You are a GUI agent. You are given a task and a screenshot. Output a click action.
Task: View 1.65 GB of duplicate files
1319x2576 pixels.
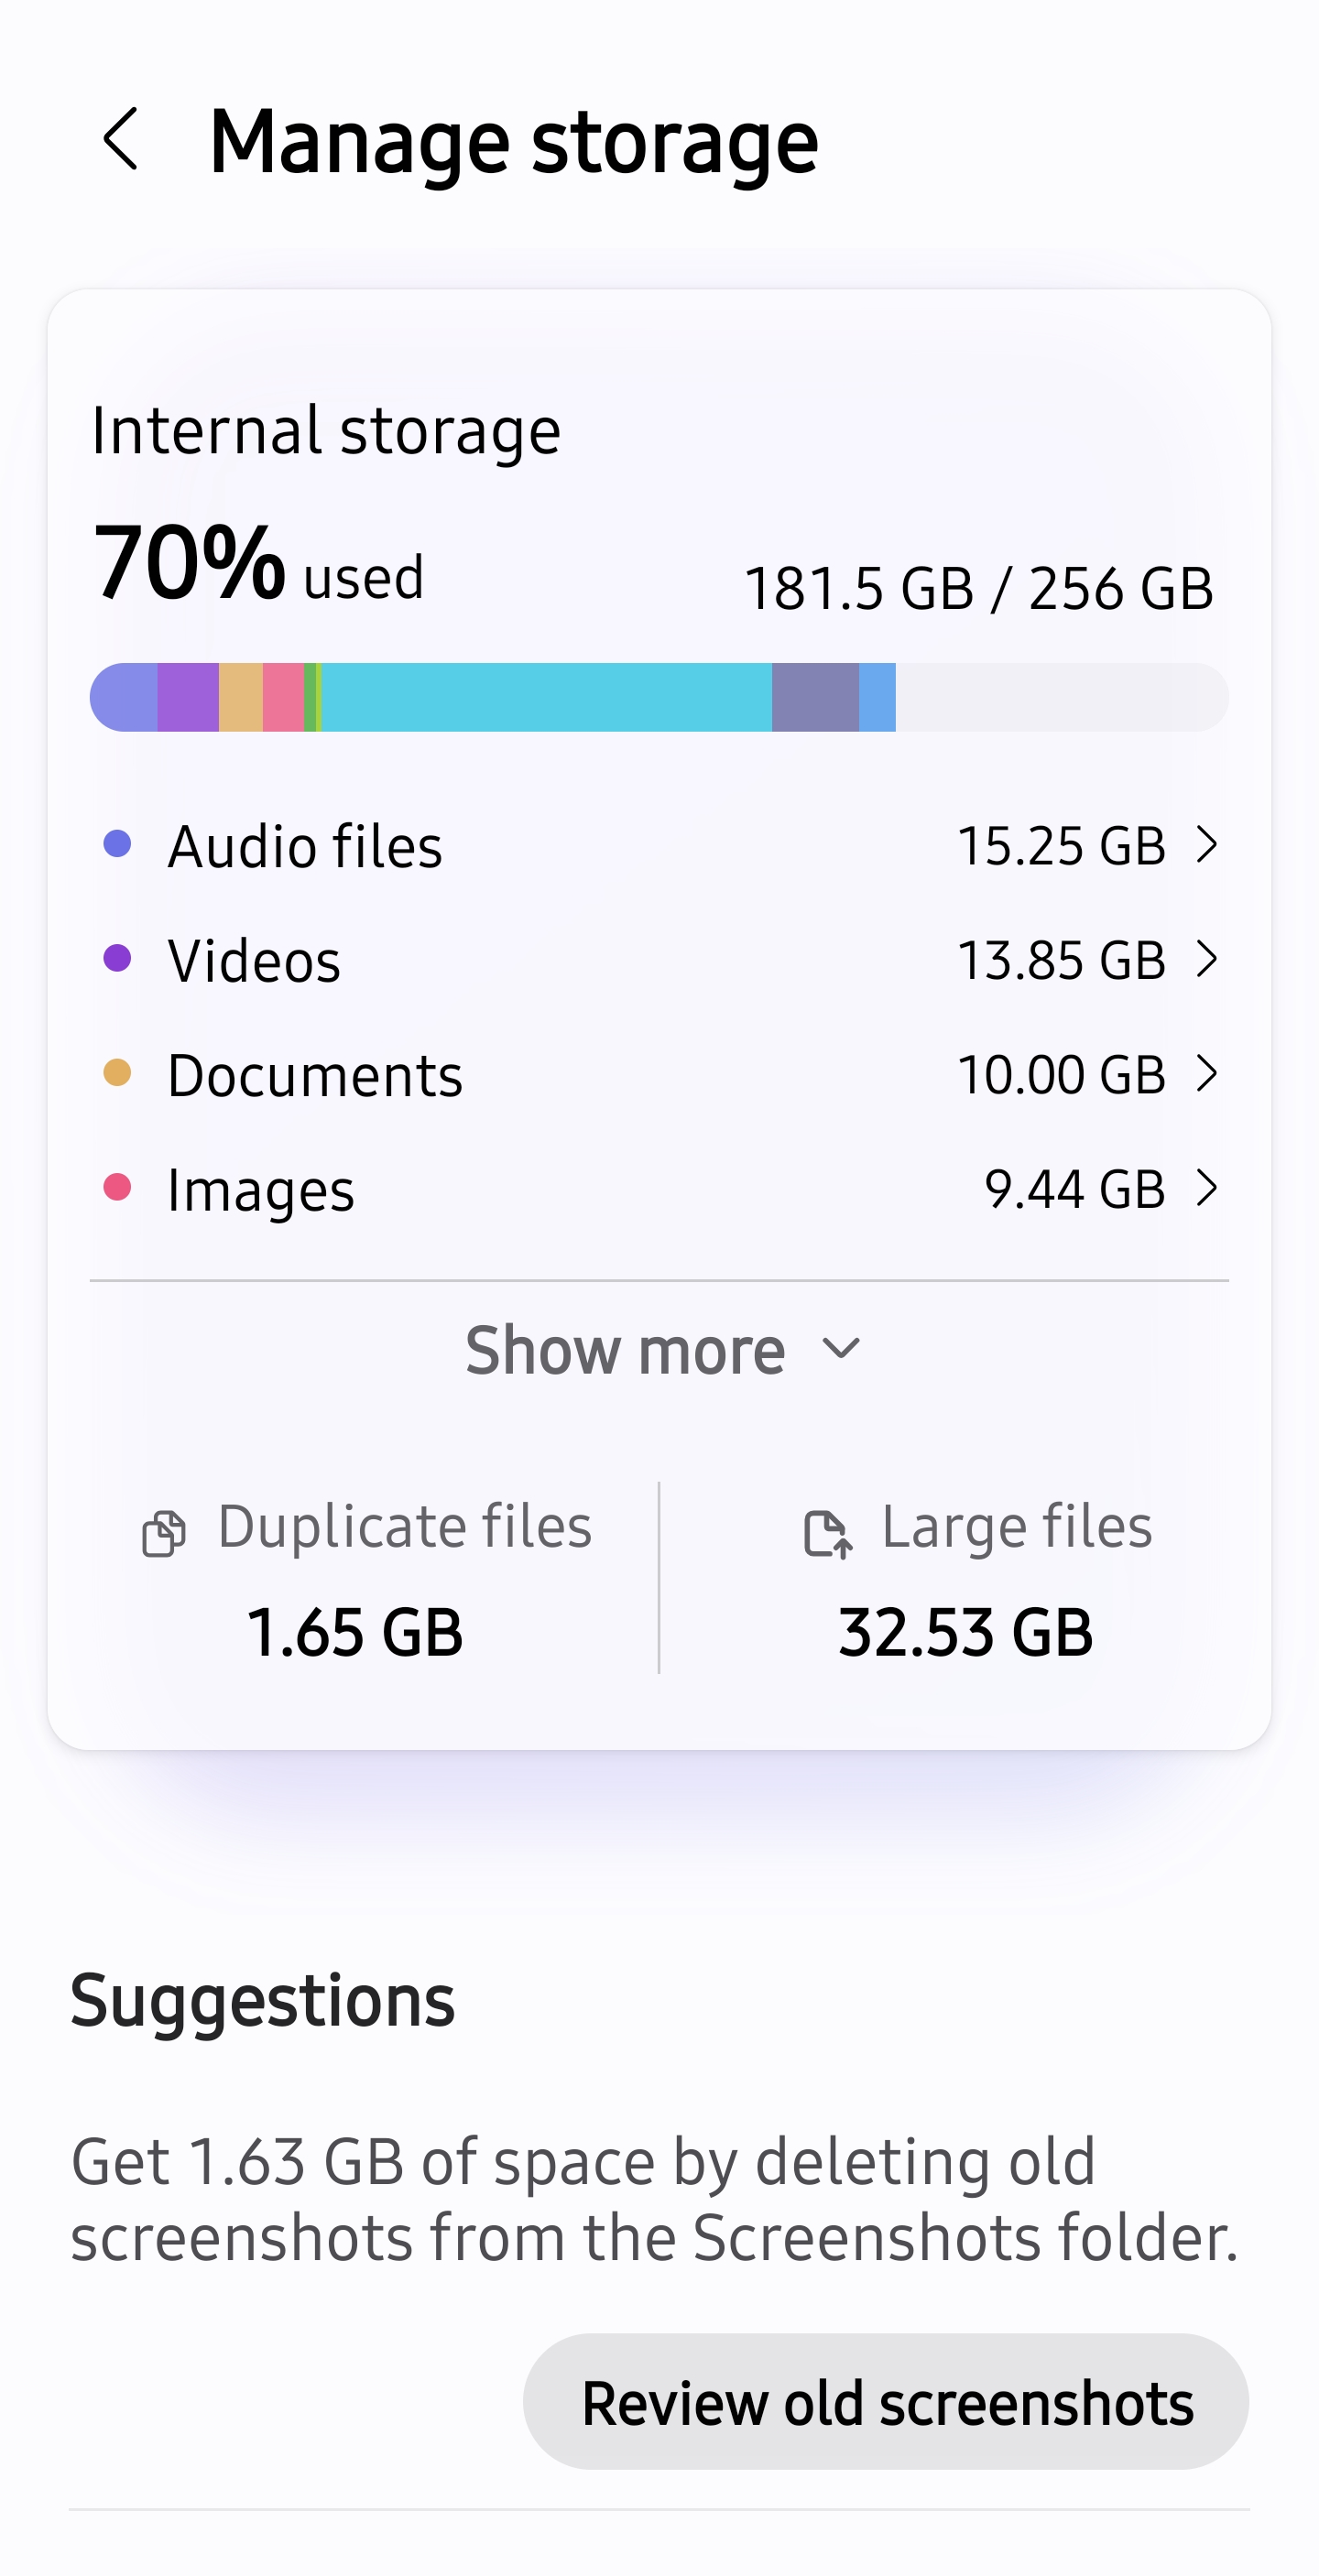pyautogui.click(x=355, y=1632)
